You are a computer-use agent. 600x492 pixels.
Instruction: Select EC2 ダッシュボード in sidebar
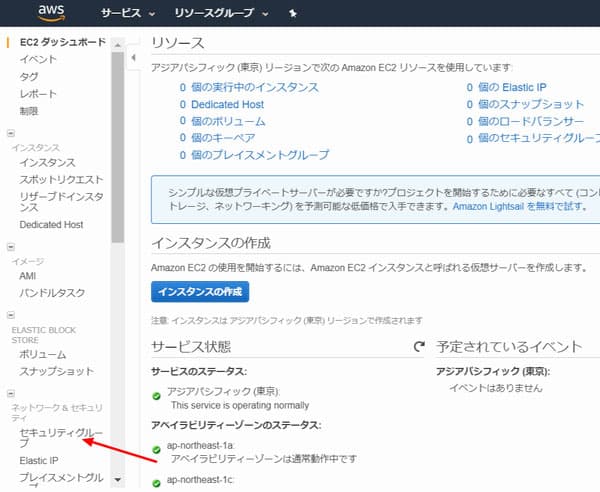point(63,42)
